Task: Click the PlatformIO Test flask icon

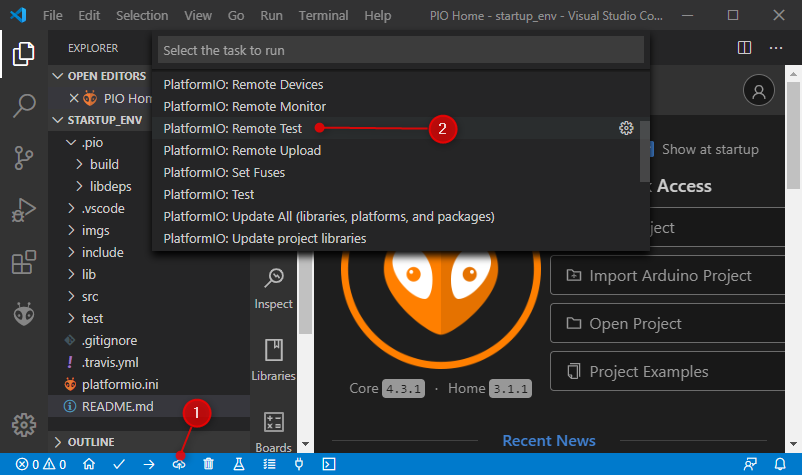Action: pyautogui.click(x=238, y=464)
